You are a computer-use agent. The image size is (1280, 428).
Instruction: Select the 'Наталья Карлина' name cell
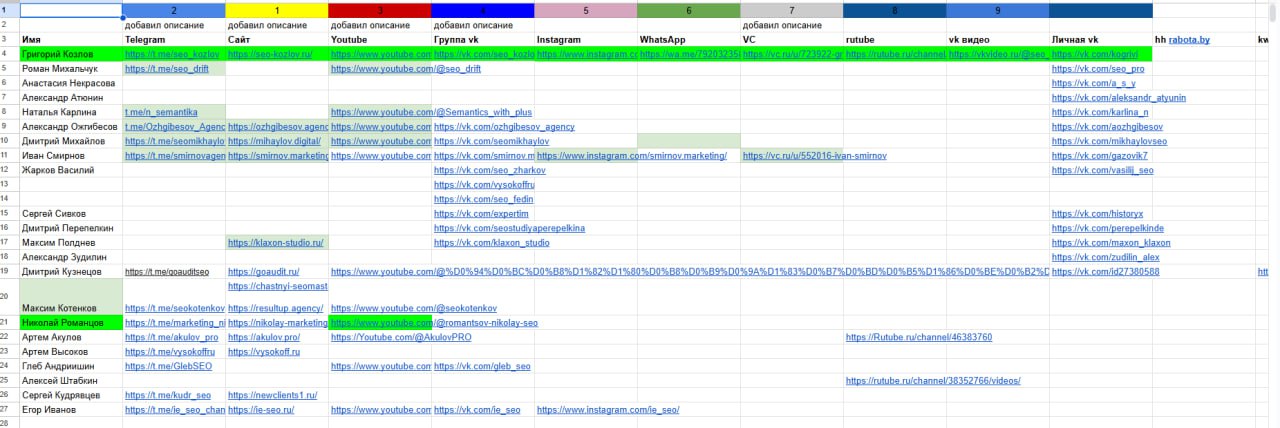(71, 112)
